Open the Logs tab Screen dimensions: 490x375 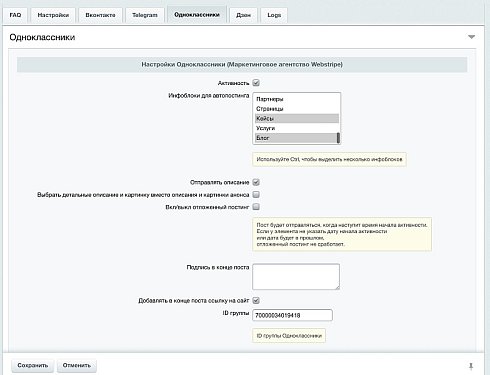(x=274, y=15)
